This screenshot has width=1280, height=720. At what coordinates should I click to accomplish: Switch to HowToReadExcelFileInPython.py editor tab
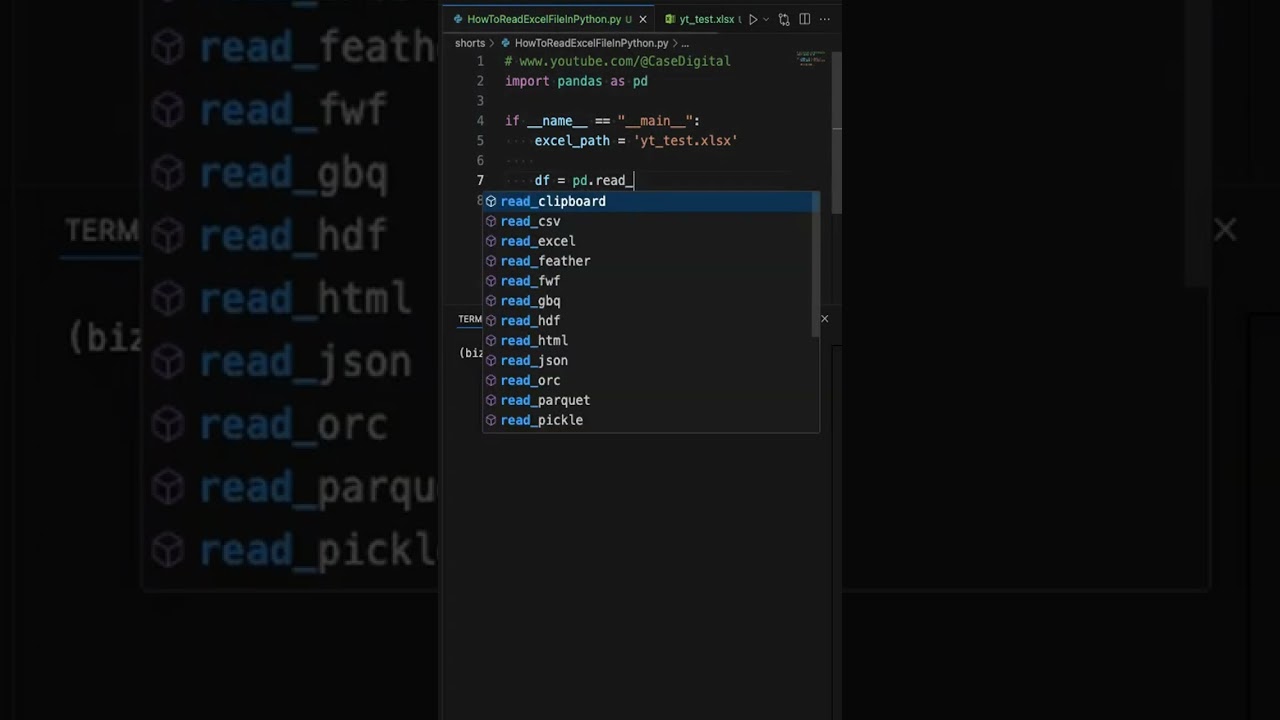(543, 19)
